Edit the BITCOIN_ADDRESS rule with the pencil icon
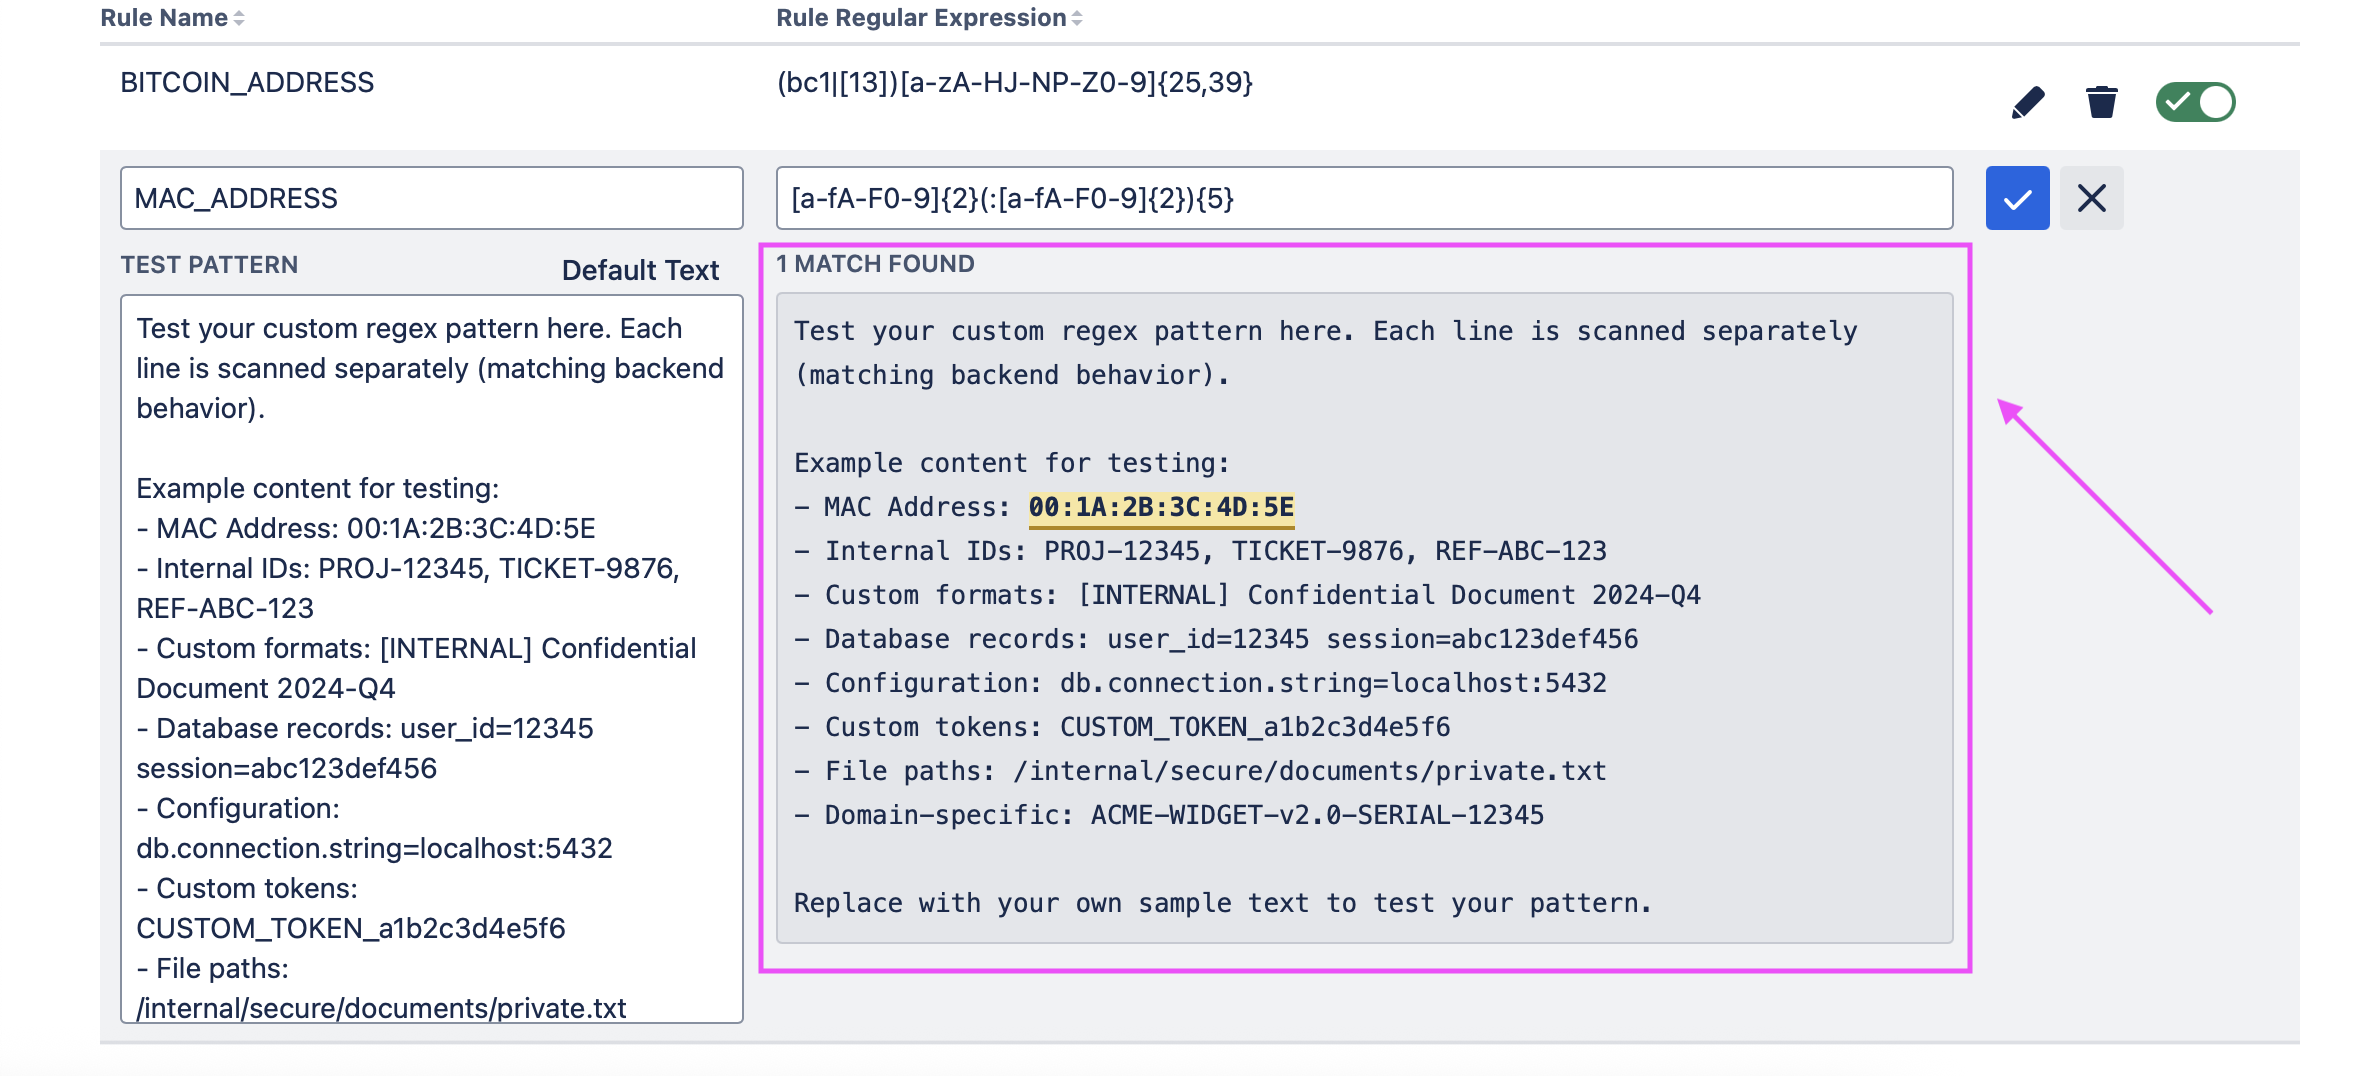The width and height of the screenshot is (2378, 1076). pos(2028,102)
